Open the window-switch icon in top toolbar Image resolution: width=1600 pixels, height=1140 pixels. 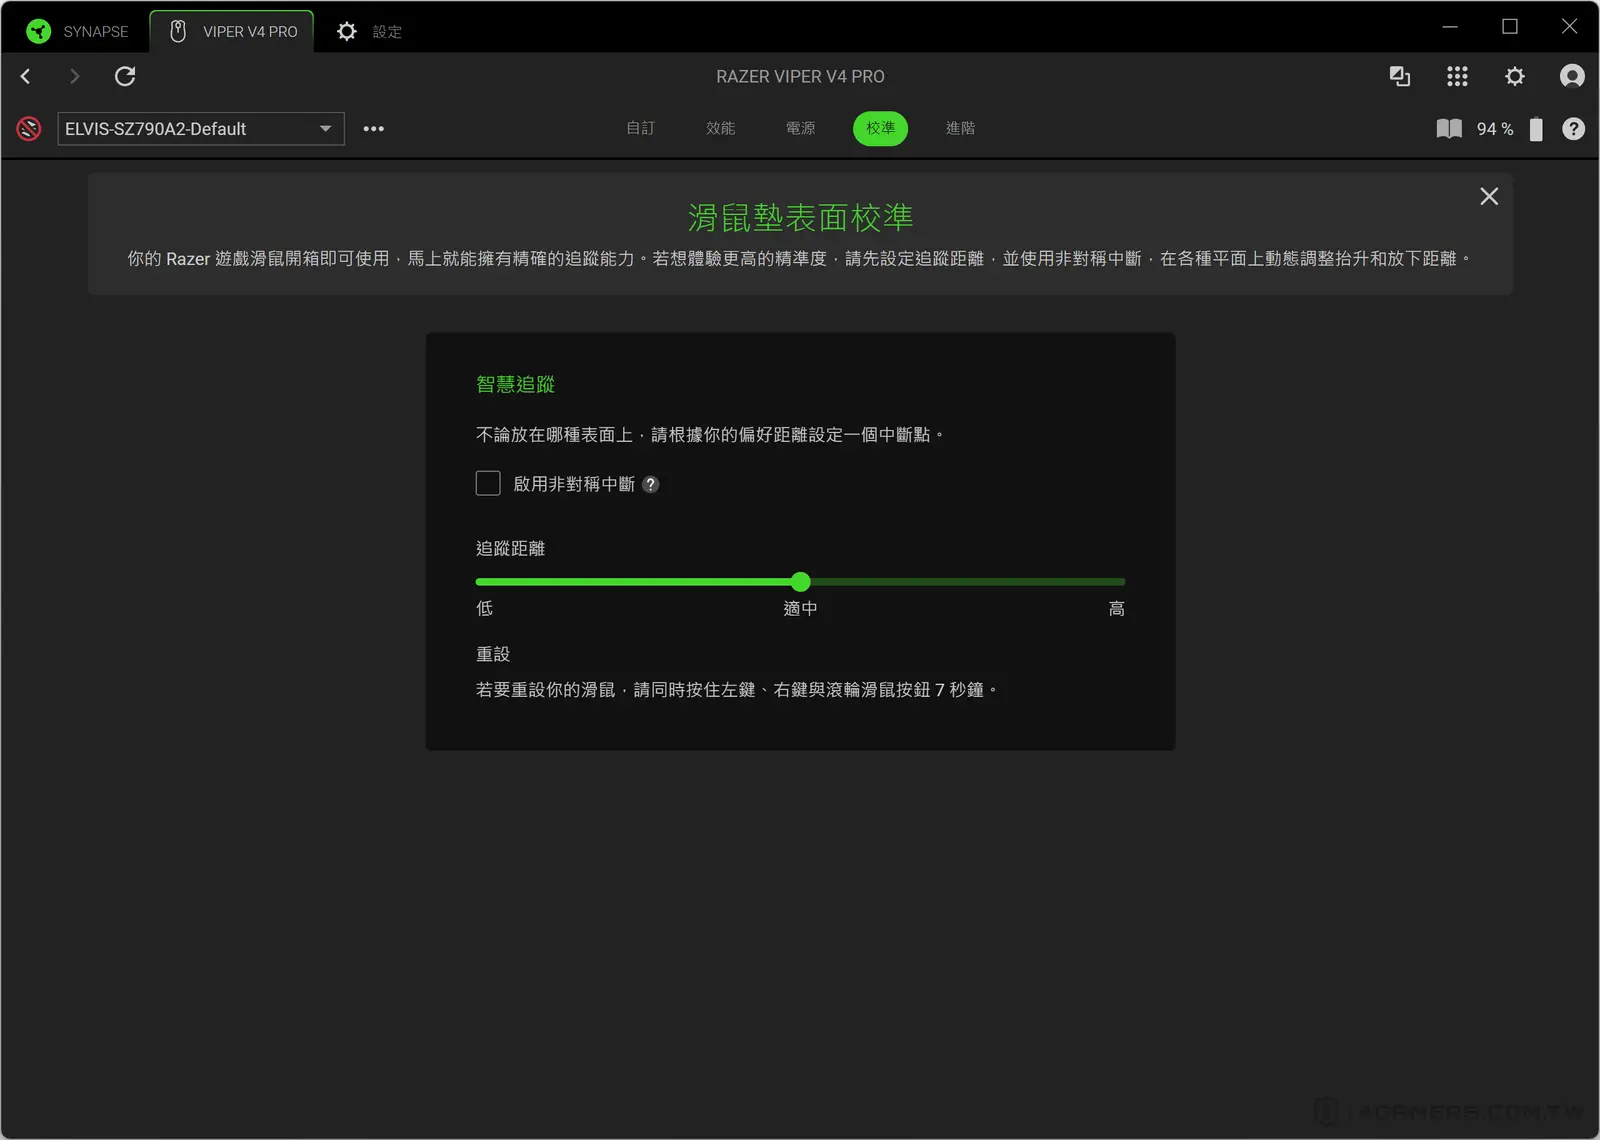(x=1400, y=76)
